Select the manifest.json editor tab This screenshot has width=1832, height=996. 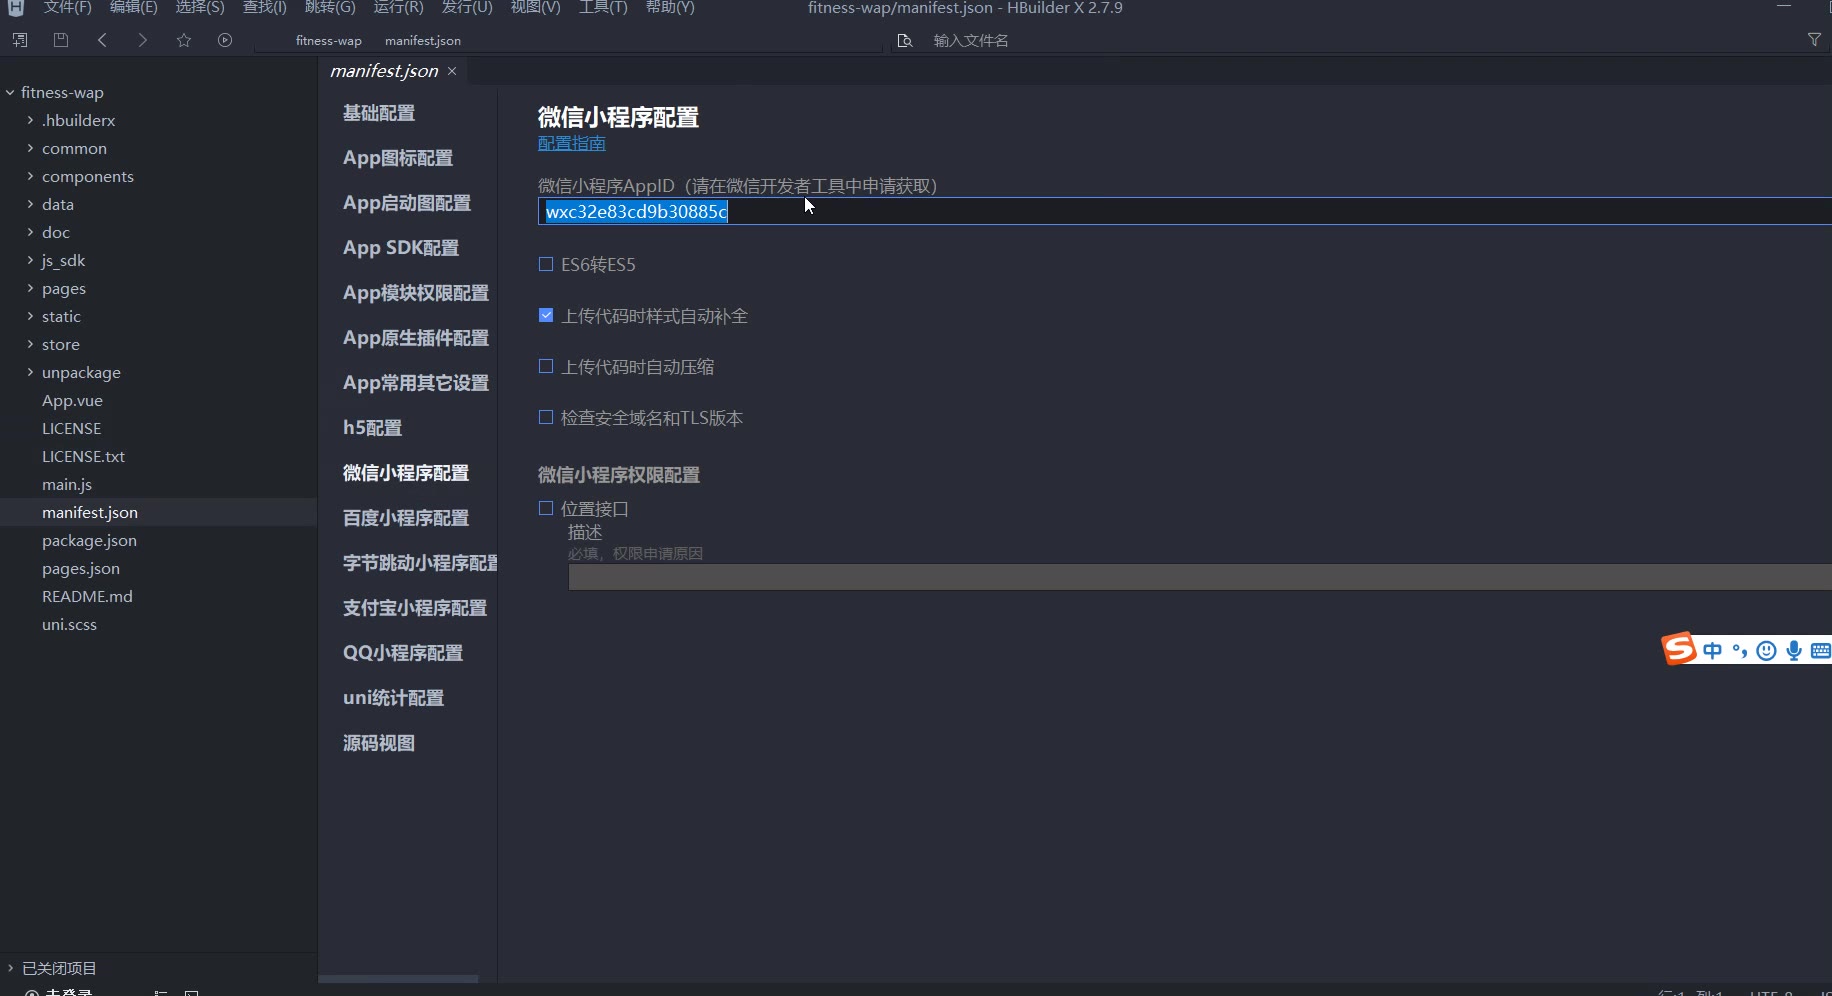[x=384, y=71]
